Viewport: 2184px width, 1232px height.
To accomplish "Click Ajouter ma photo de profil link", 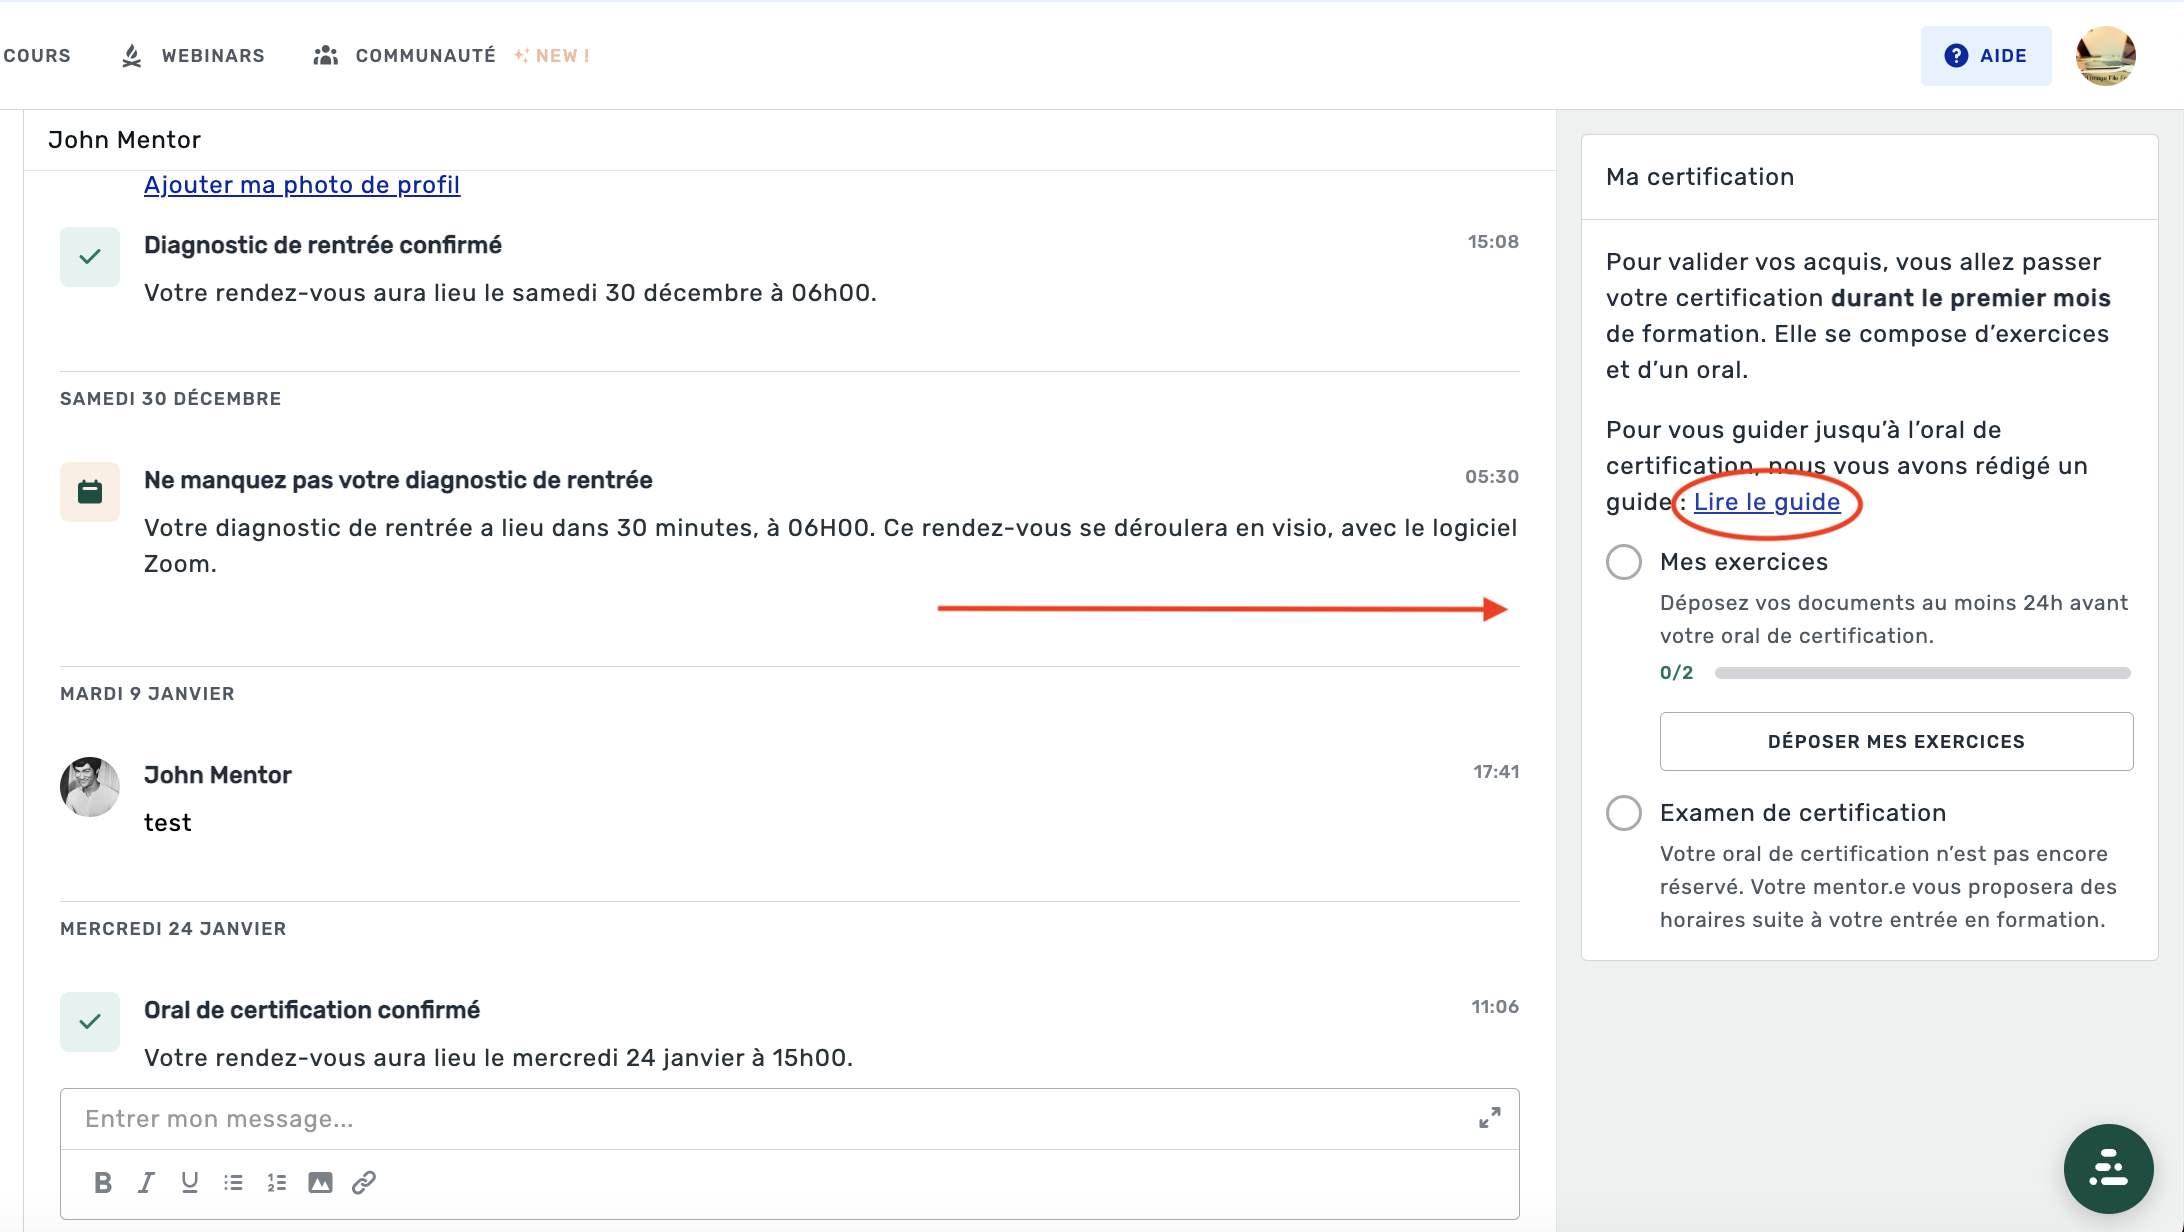I will [x=302, y=185].
